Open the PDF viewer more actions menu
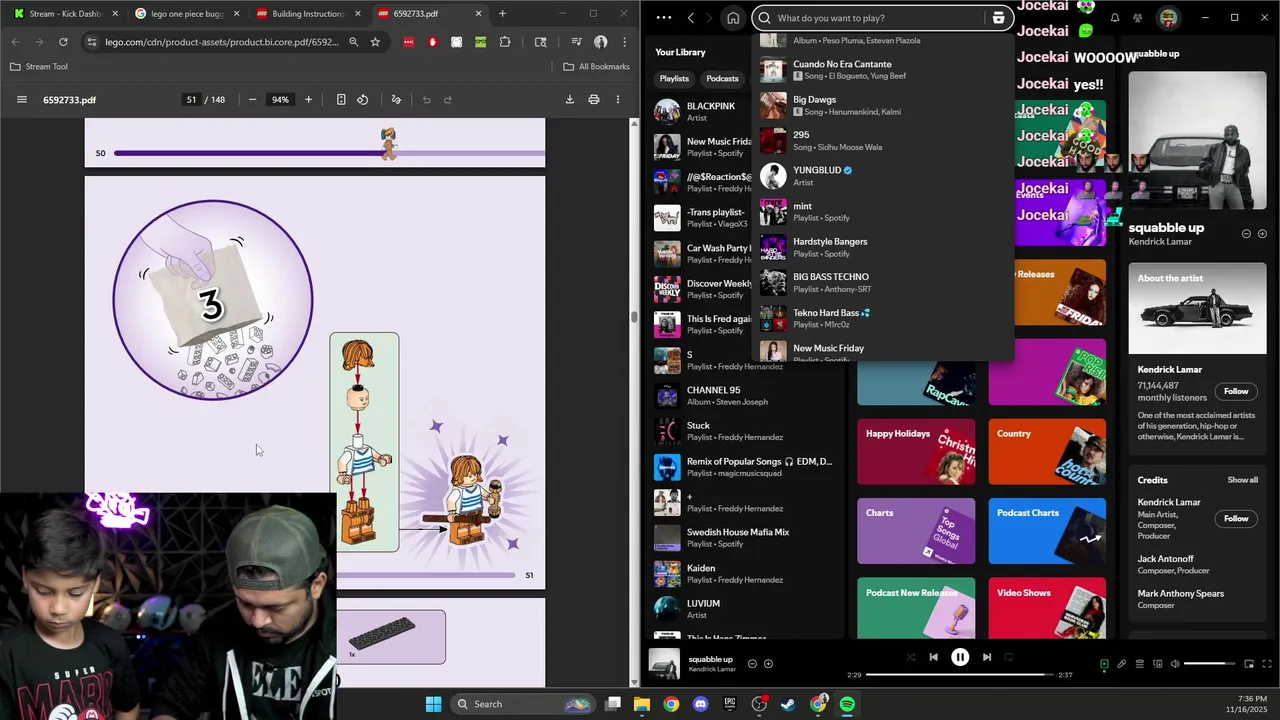The width and height of the screenshot is (1280, 720). point(618,100)
